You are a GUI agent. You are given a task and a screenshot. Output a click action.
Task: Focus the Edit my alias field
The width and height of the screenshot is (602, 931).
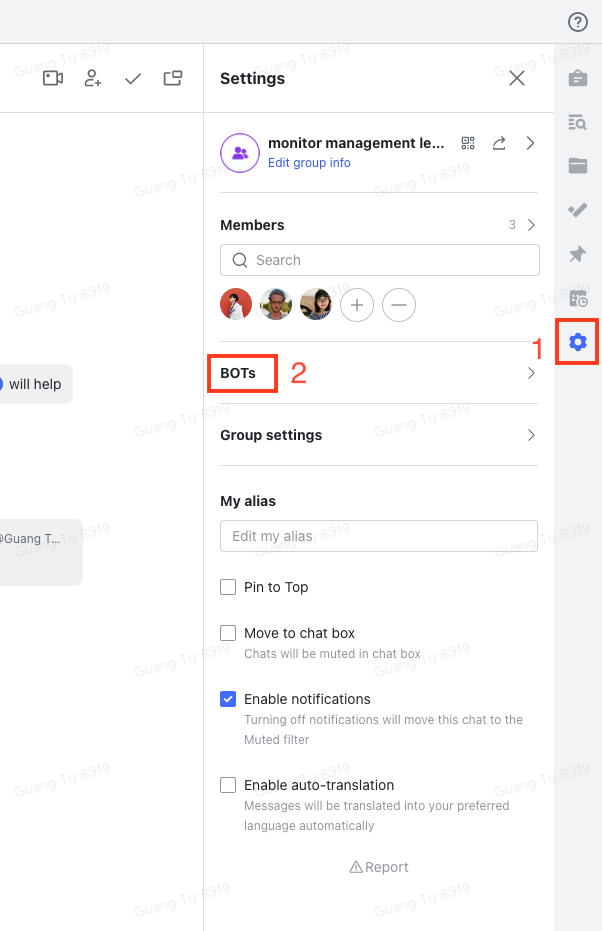tap(379, 536)
